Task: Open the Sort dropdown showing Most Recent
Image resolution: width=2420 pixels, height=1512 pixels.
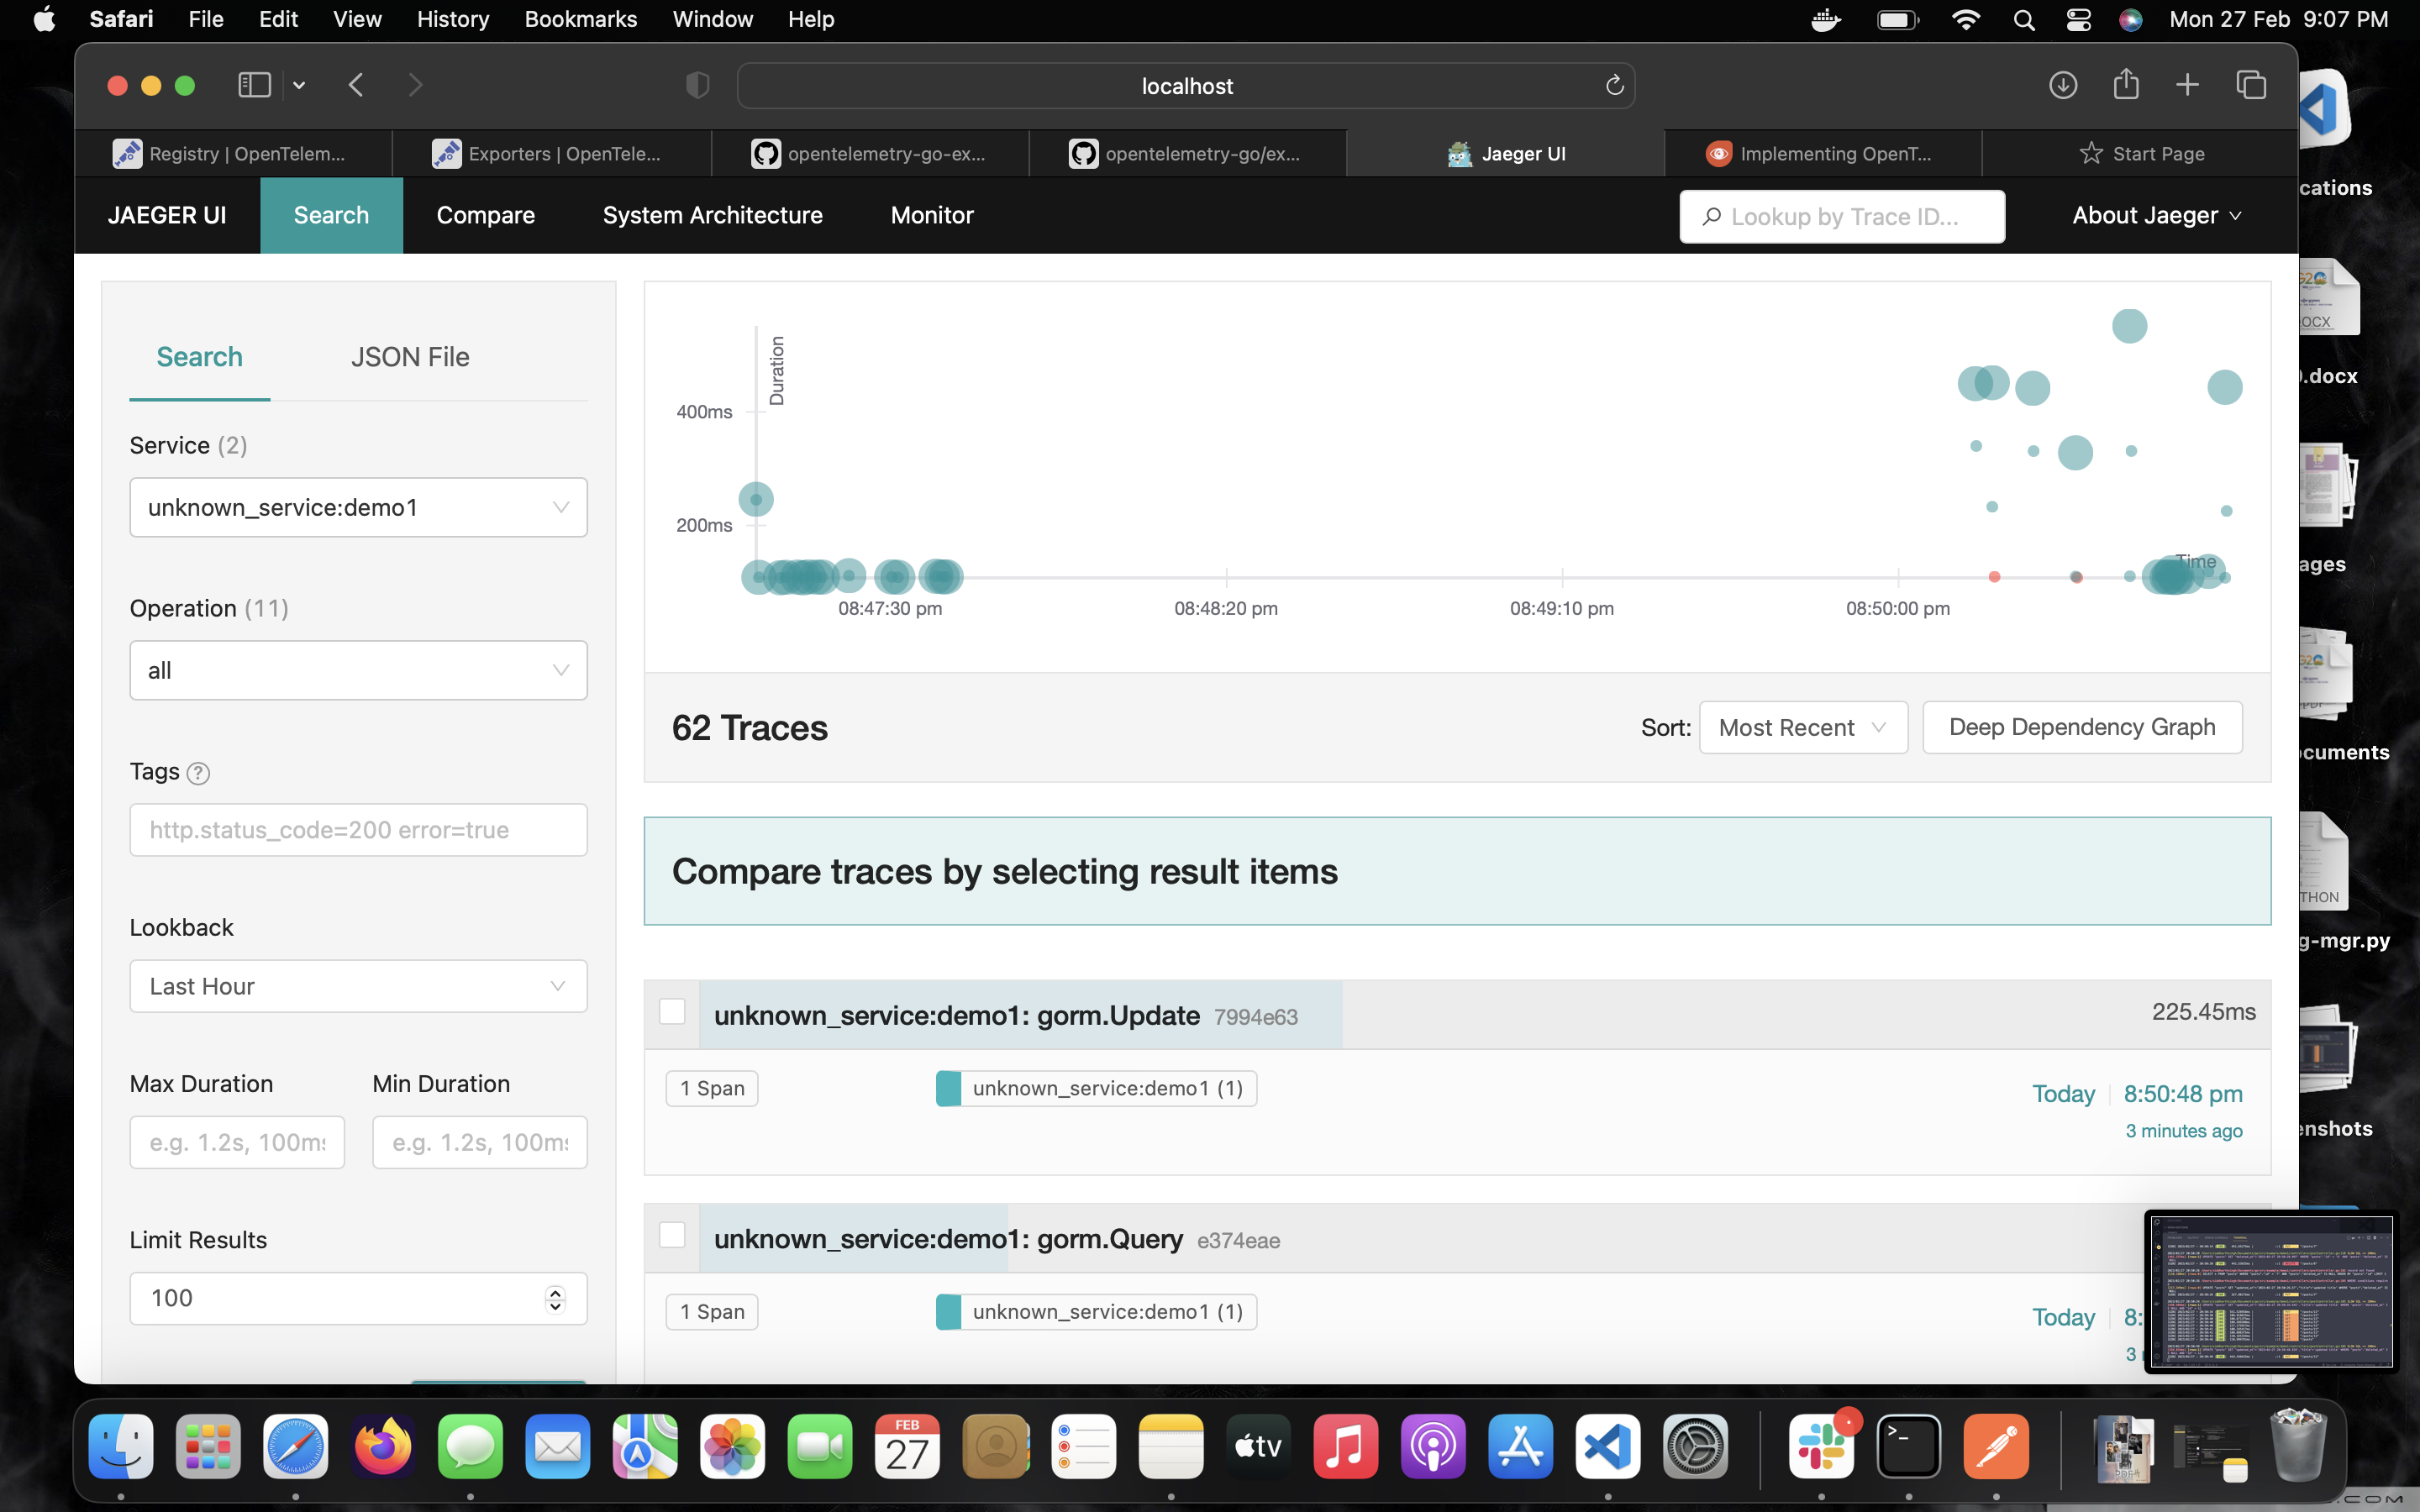Action: click(1802, 728)
